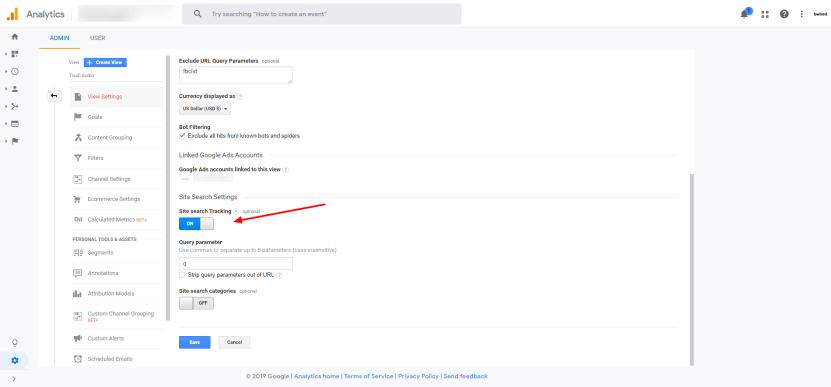The height and width of the screenshot is (387, 831).
Task: Click the Save button
Action: click(x=195, y=342)
